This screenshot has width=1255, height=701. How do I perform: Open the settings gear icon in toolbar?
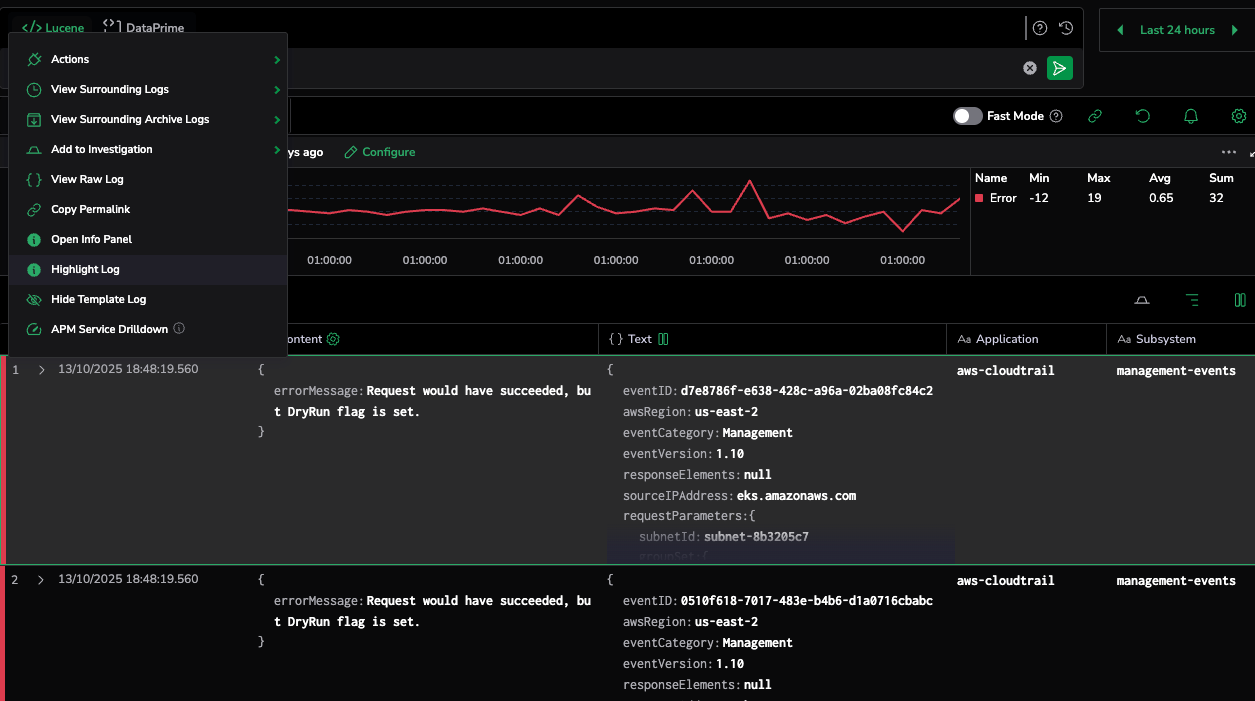coord(1238,116)
